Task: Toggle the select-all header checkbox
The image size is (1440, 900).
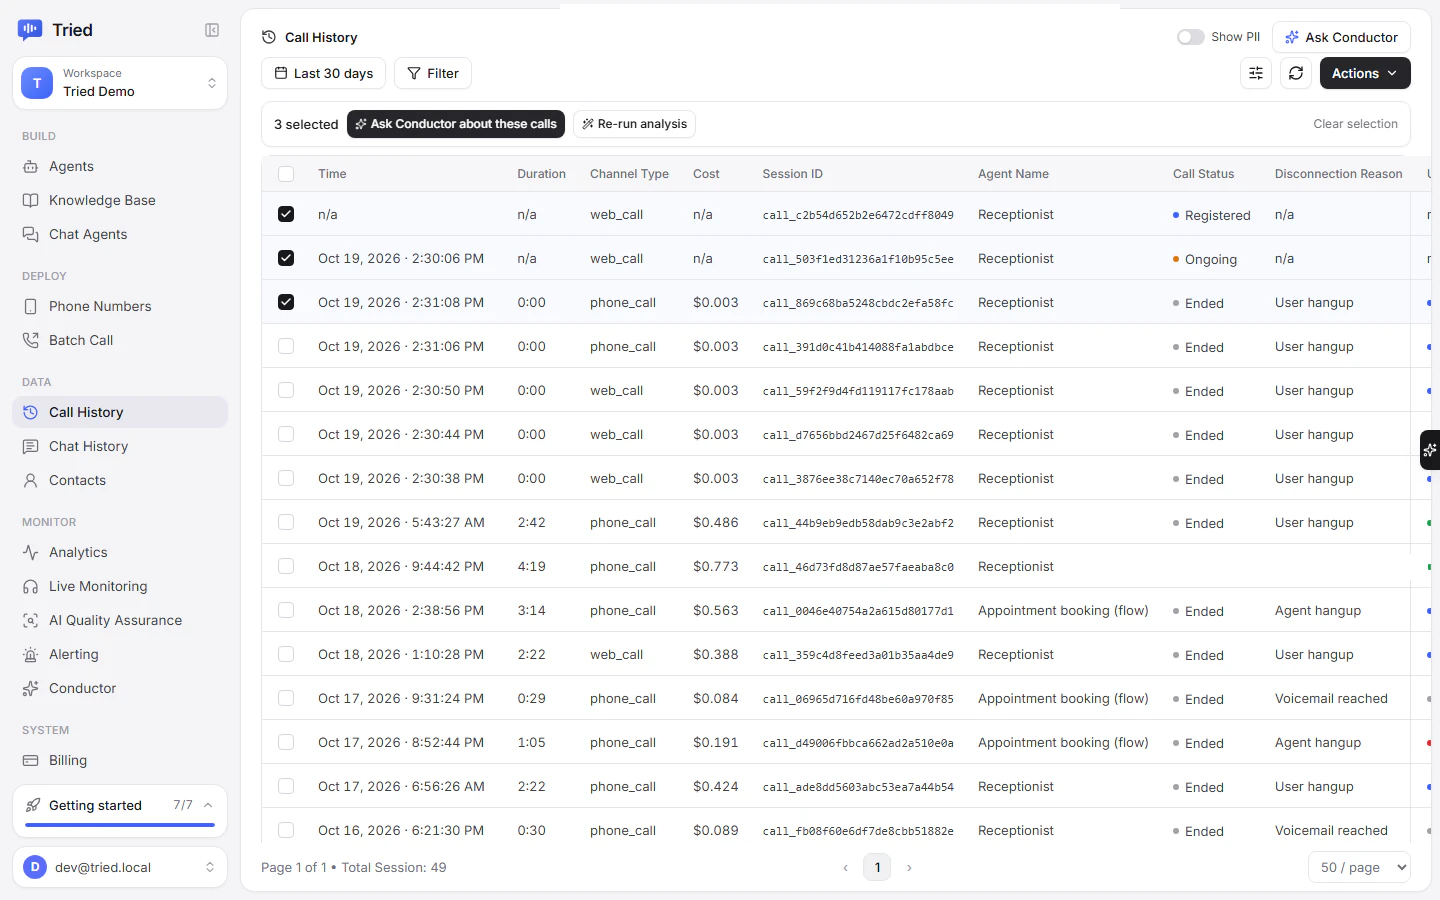Action: click(x=286, y=174)
